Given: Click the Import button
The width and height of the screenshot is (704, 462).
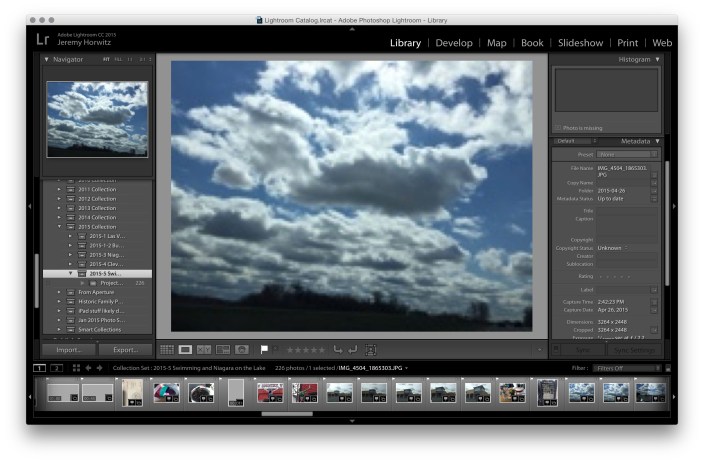Looking at the screenshot, I should (x=68, y=350).
